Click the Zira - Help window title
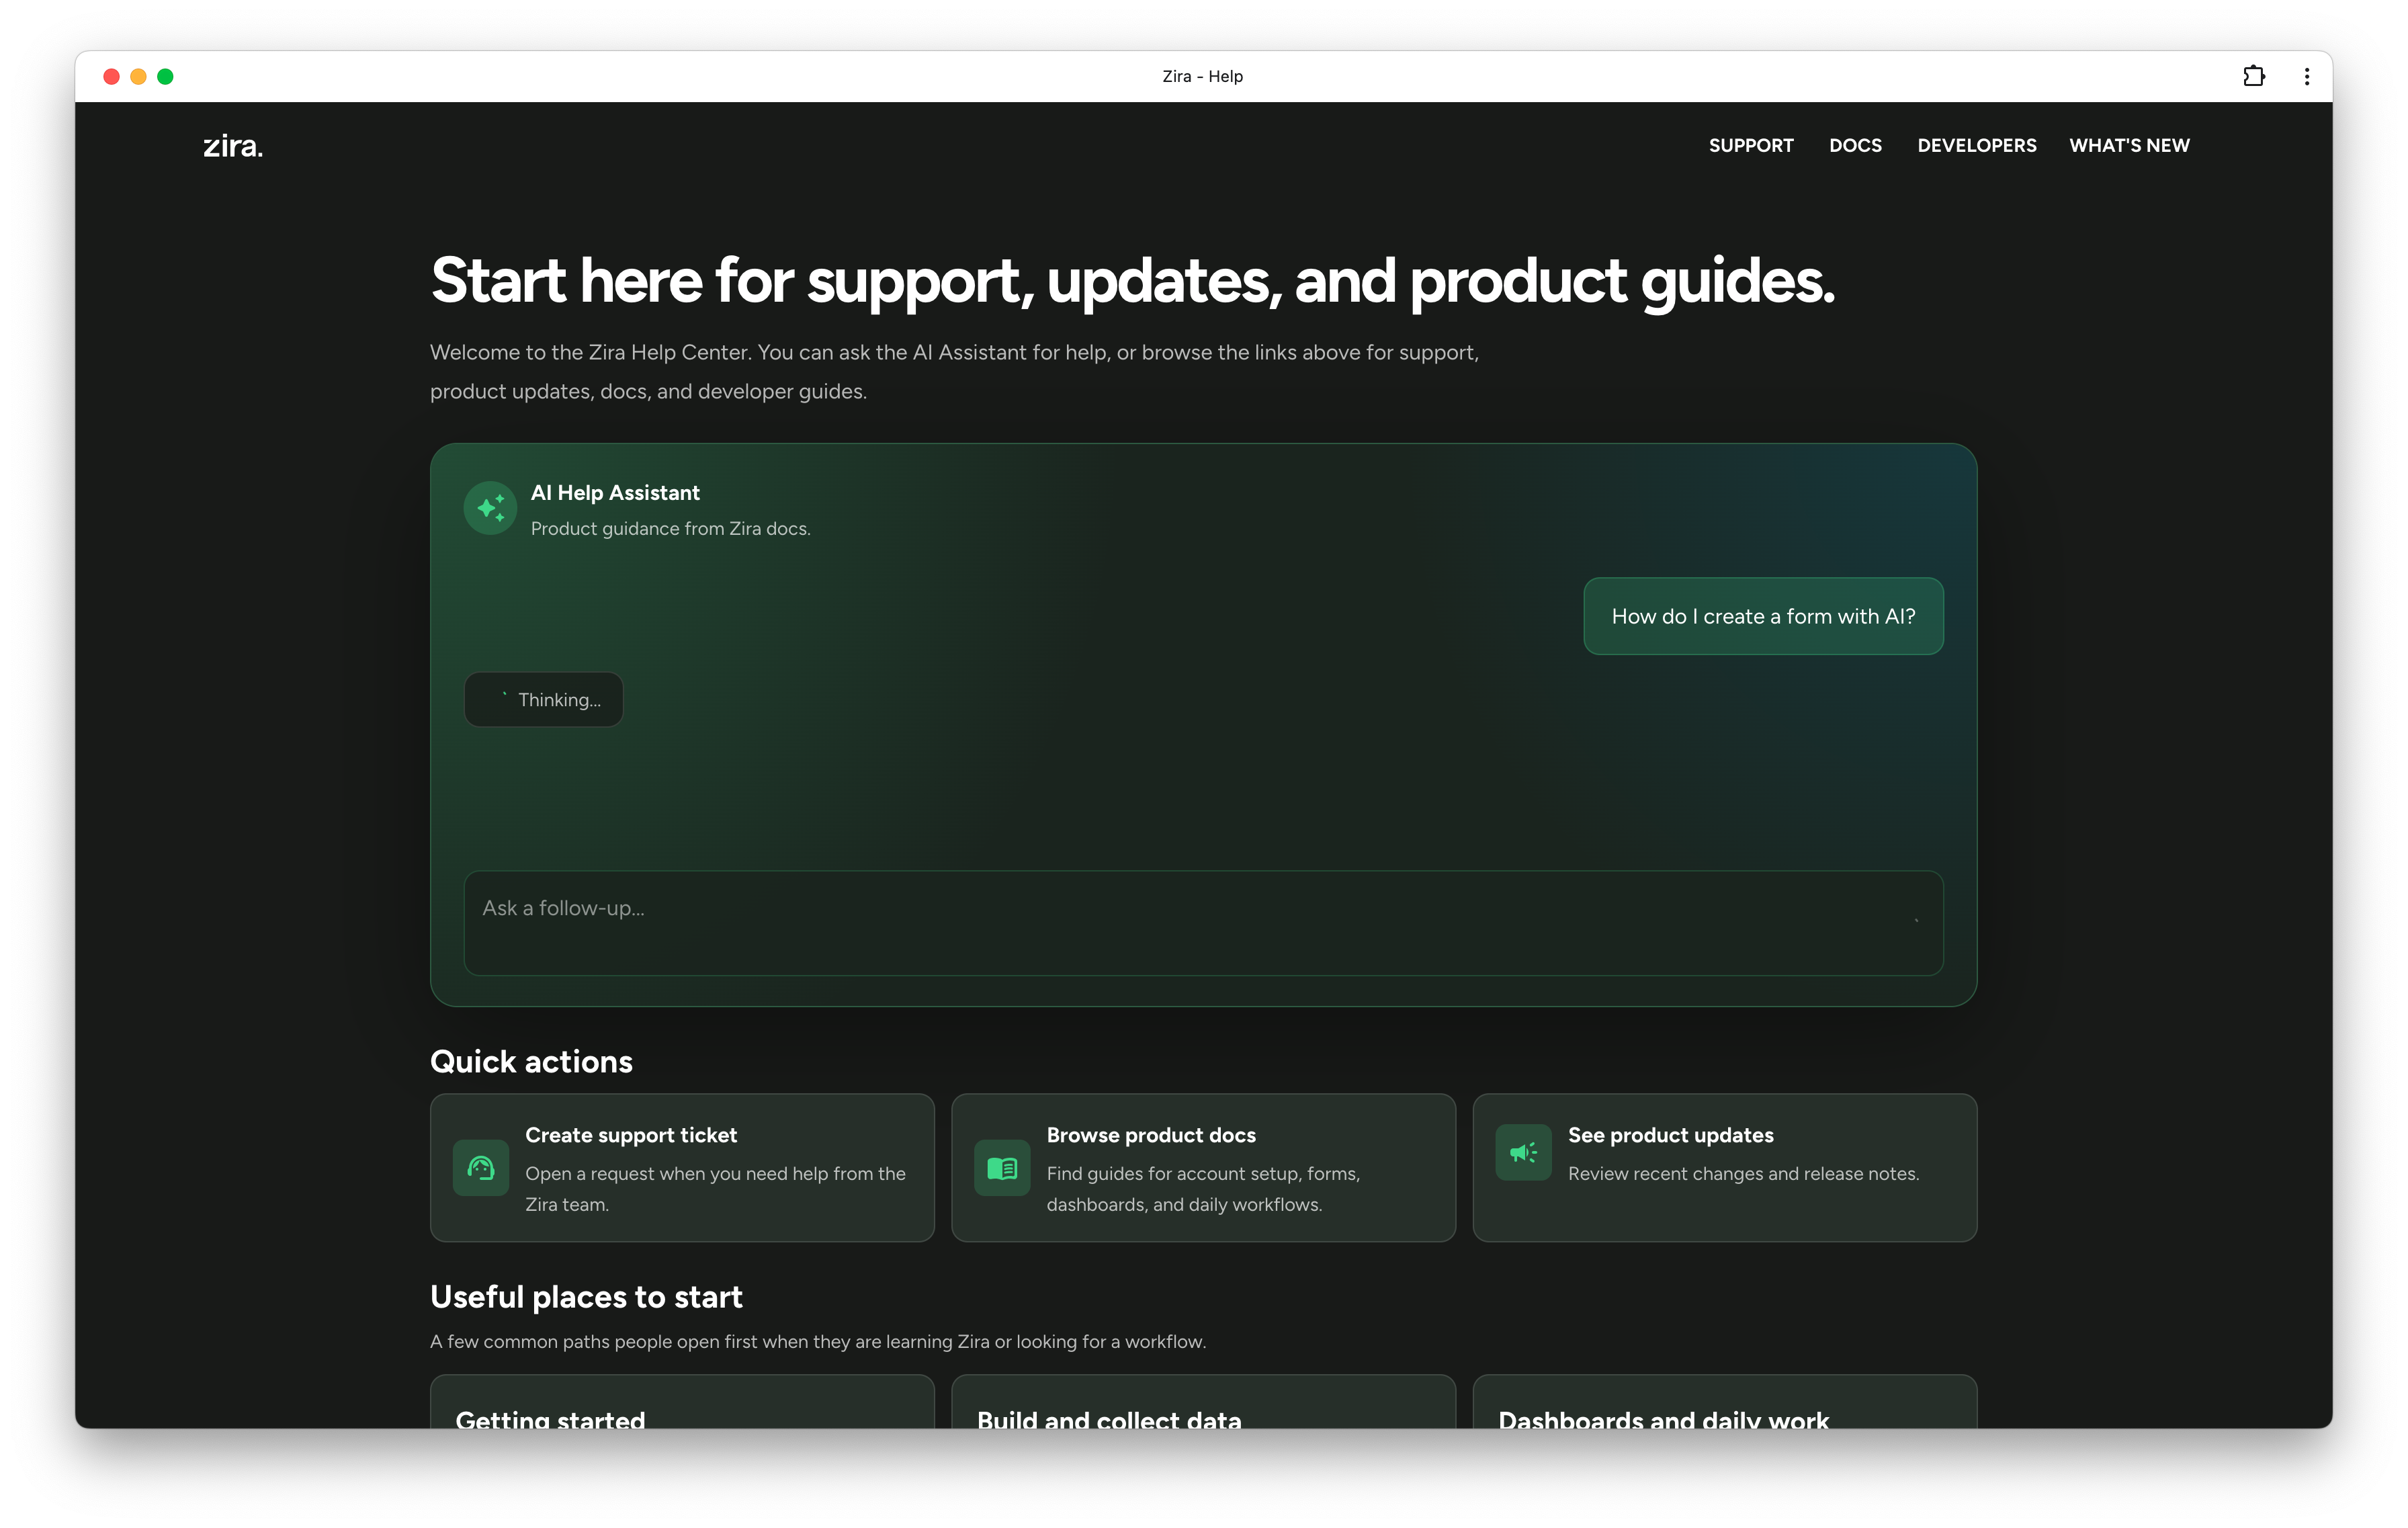This screenshot has width=2408, height=1528. [x=1202, y=76]
